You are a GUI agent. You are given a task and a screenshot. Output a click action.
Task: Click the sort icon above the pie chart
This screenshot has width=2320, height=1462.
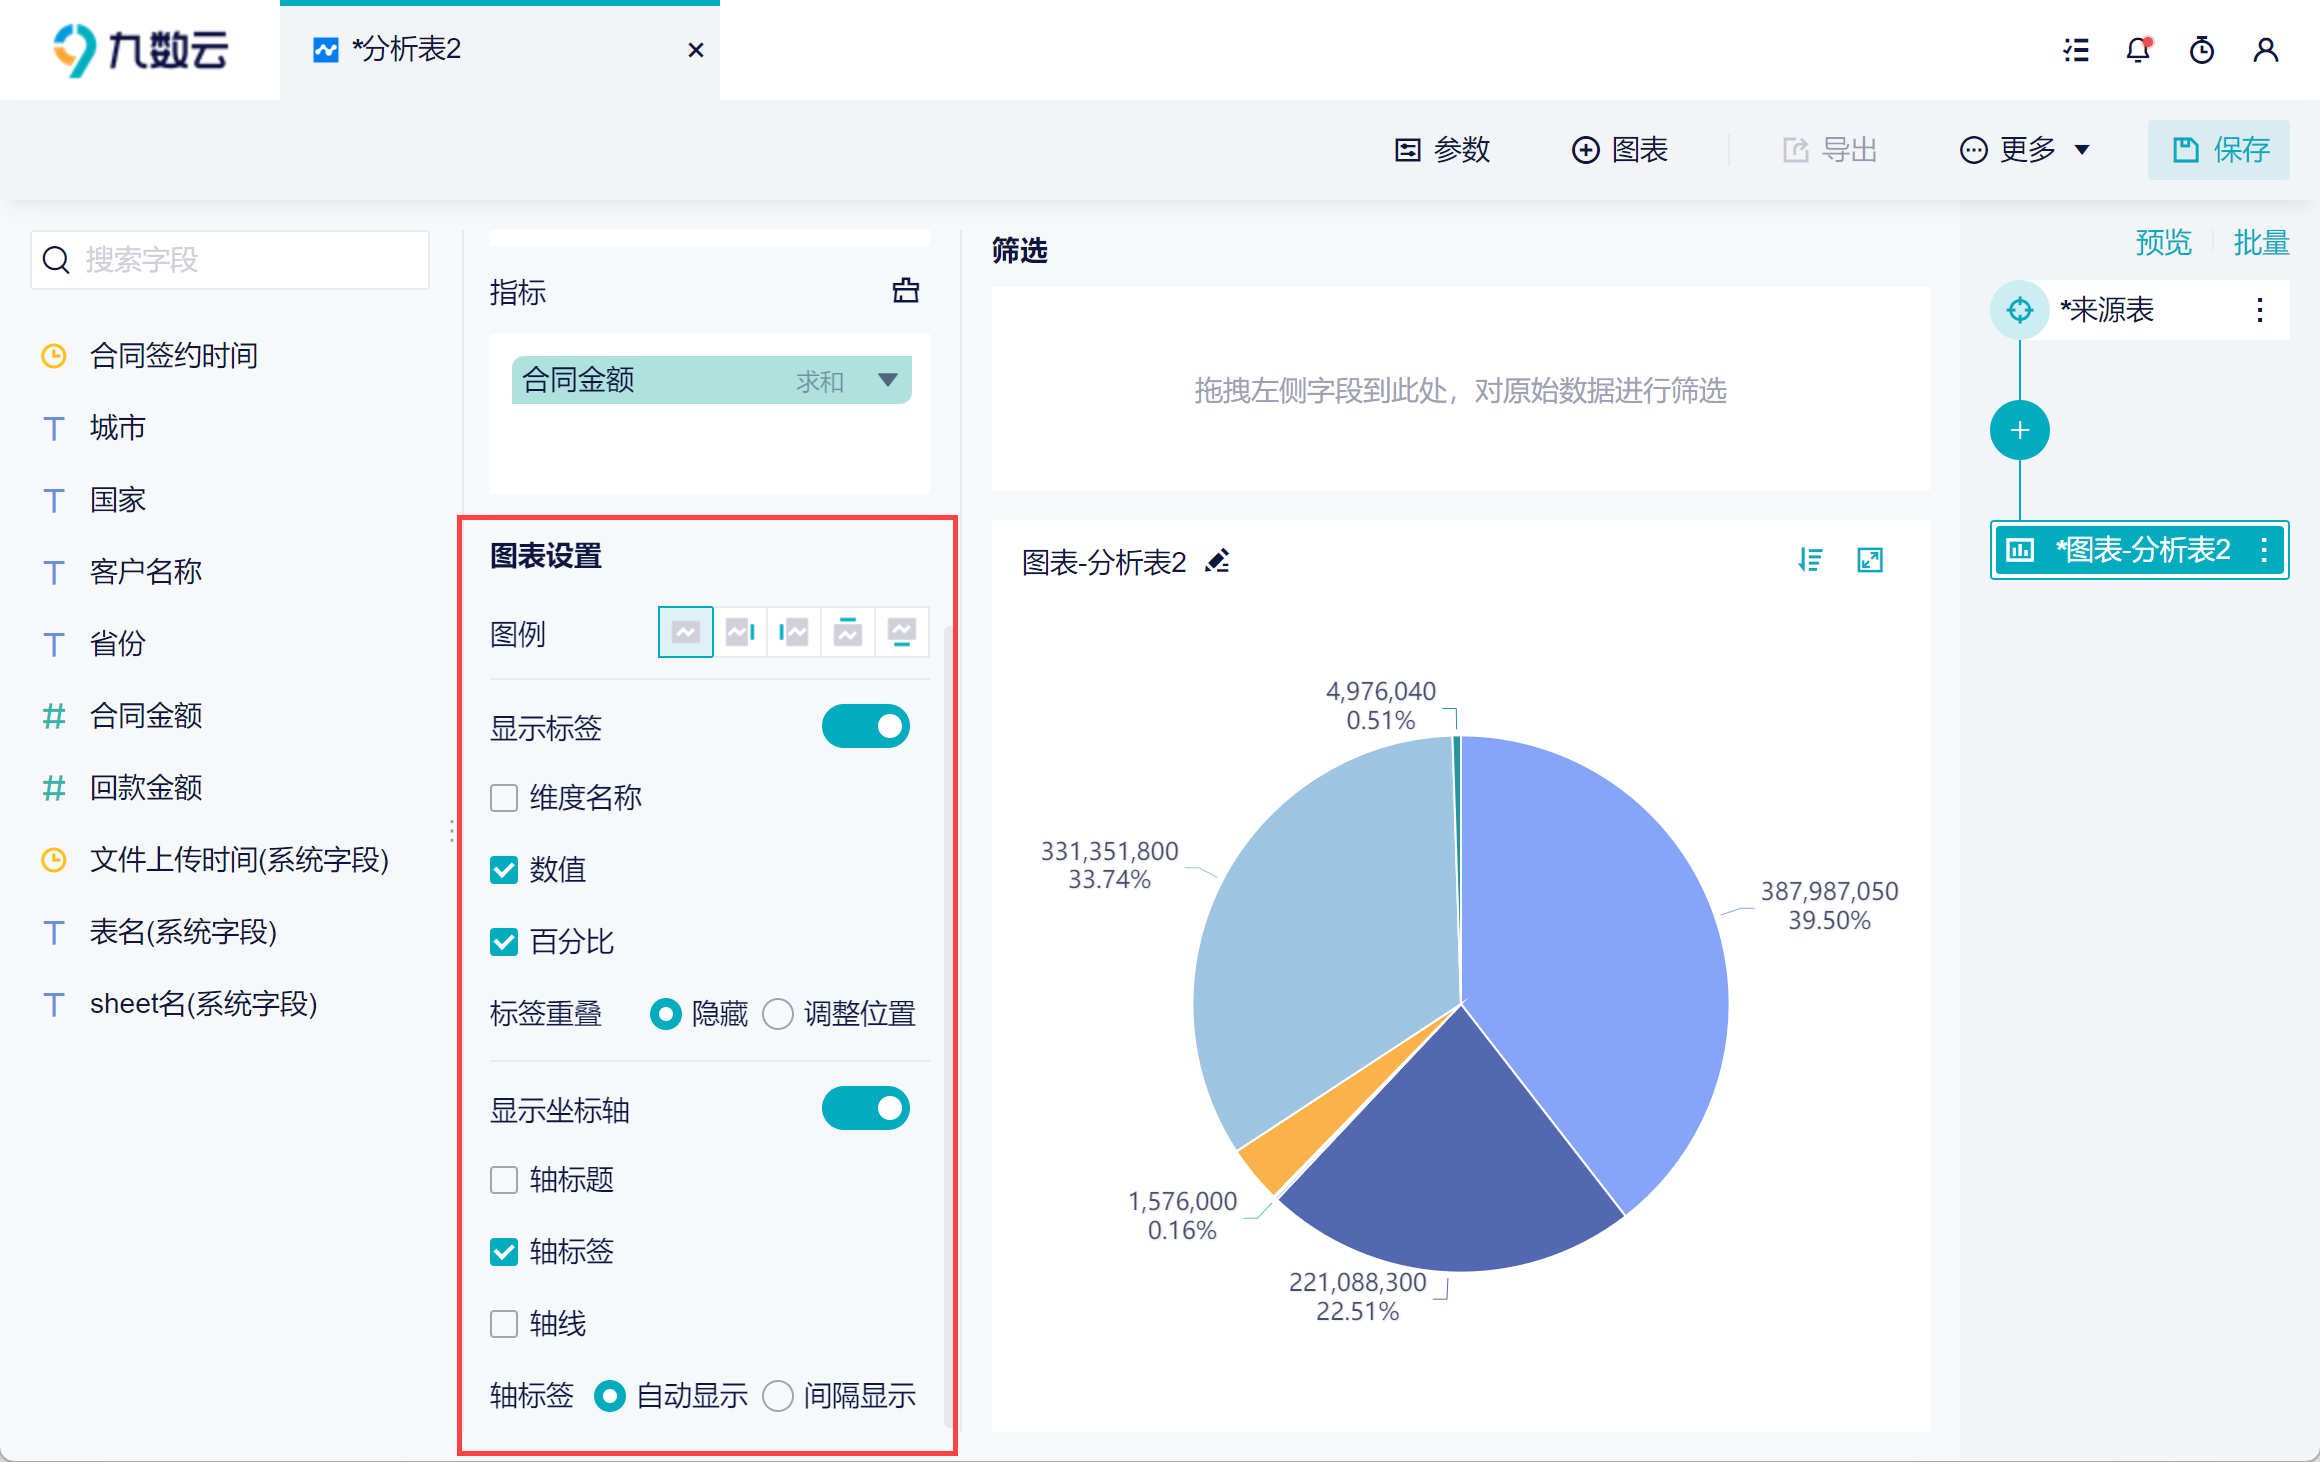[x=1810, y=560]
